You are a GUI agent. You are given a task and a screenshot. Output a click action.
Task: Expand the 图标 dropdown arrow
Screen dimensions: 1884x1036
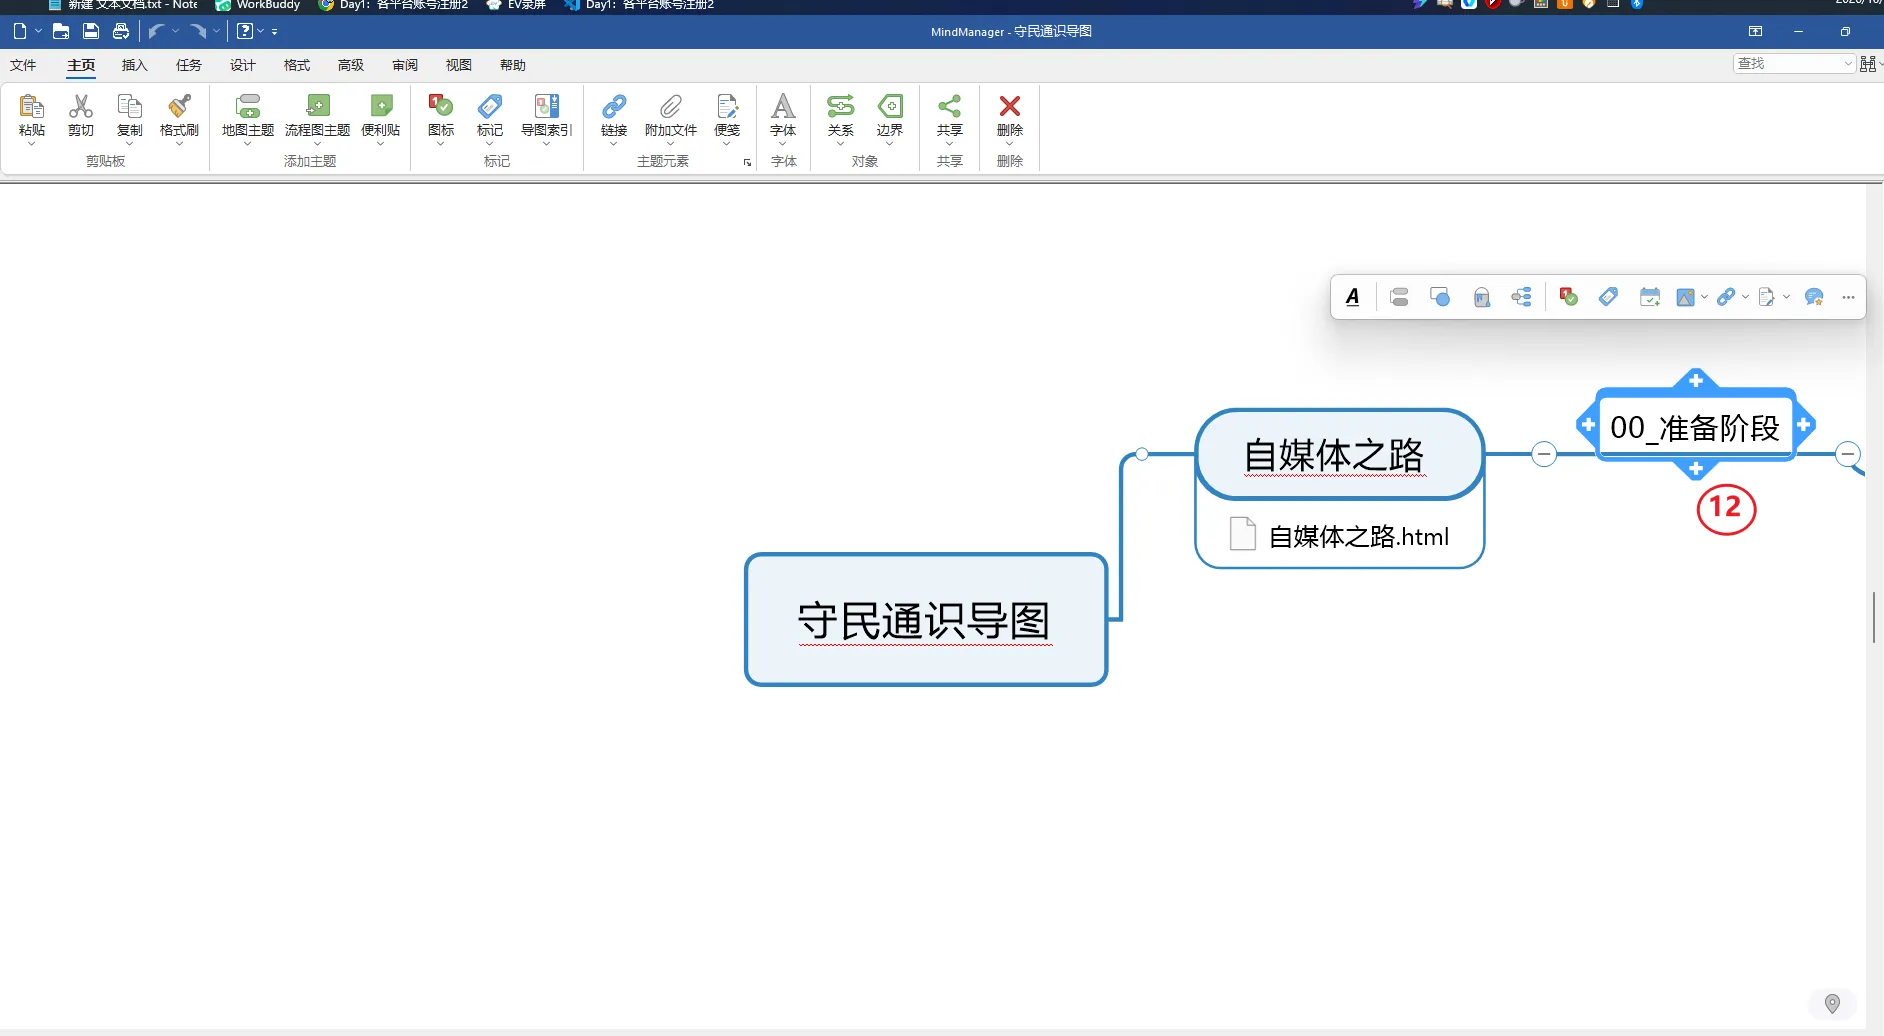point(441,144)
